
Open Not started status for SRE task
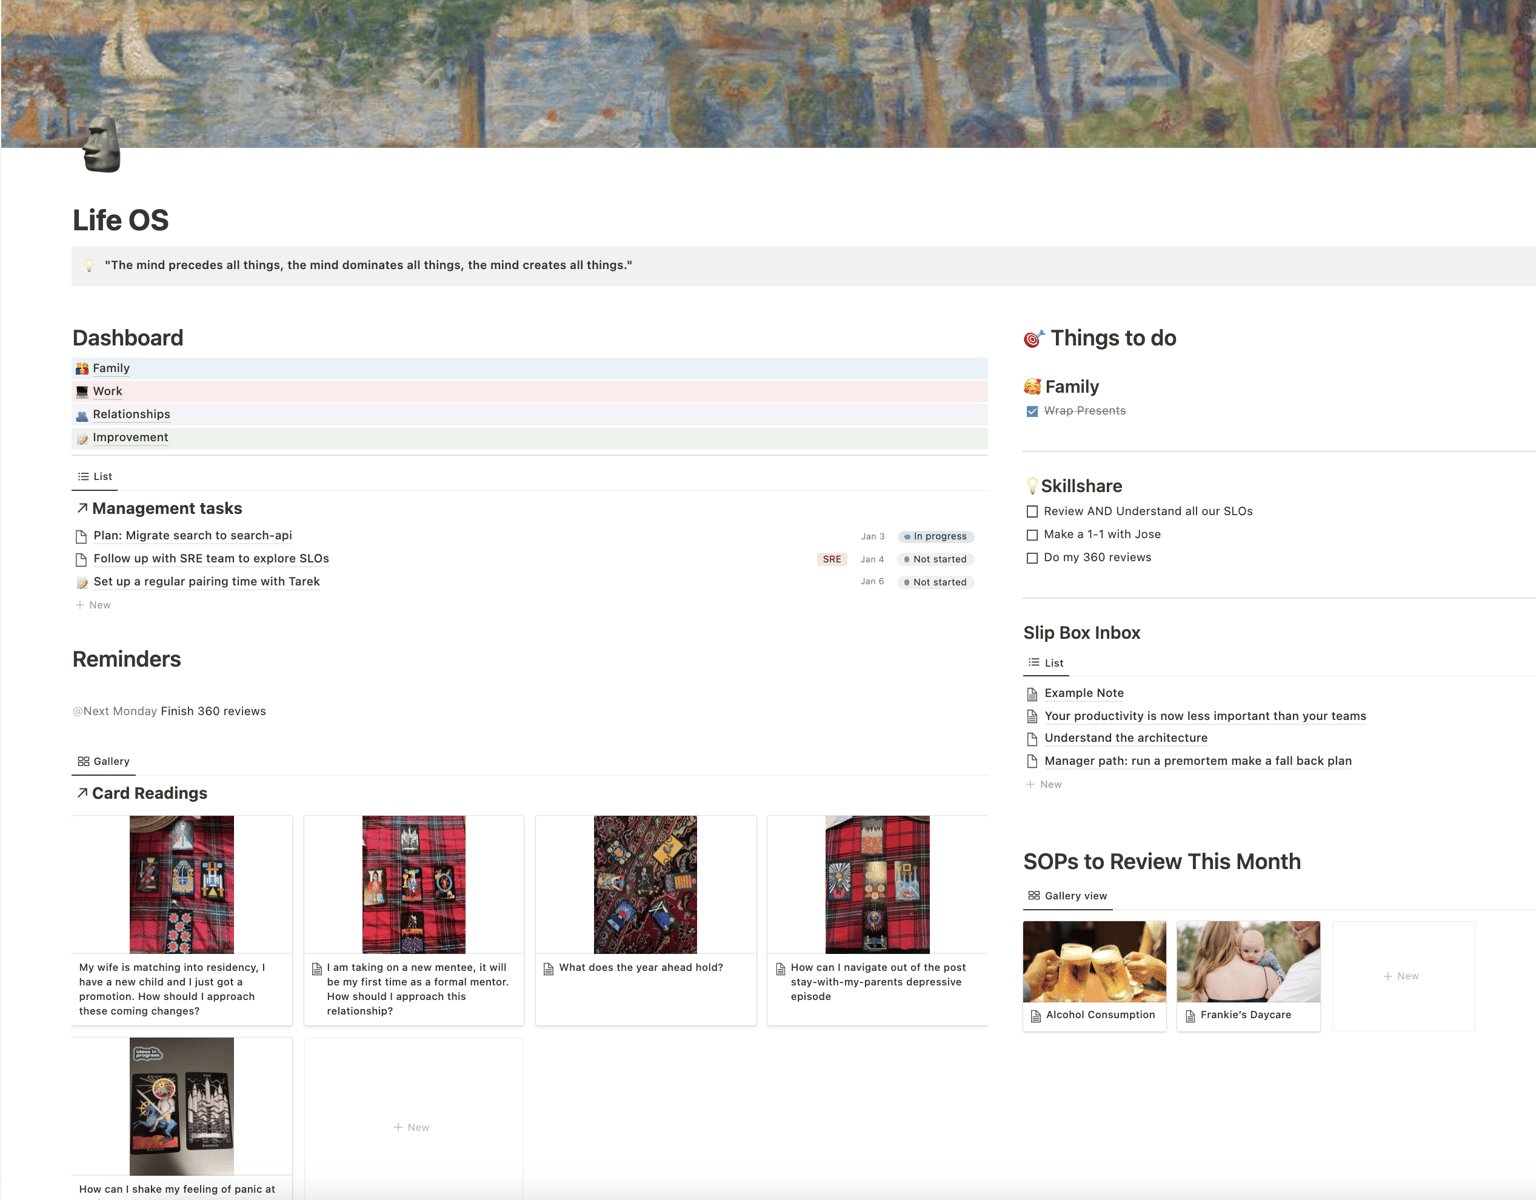click(936, 560)
